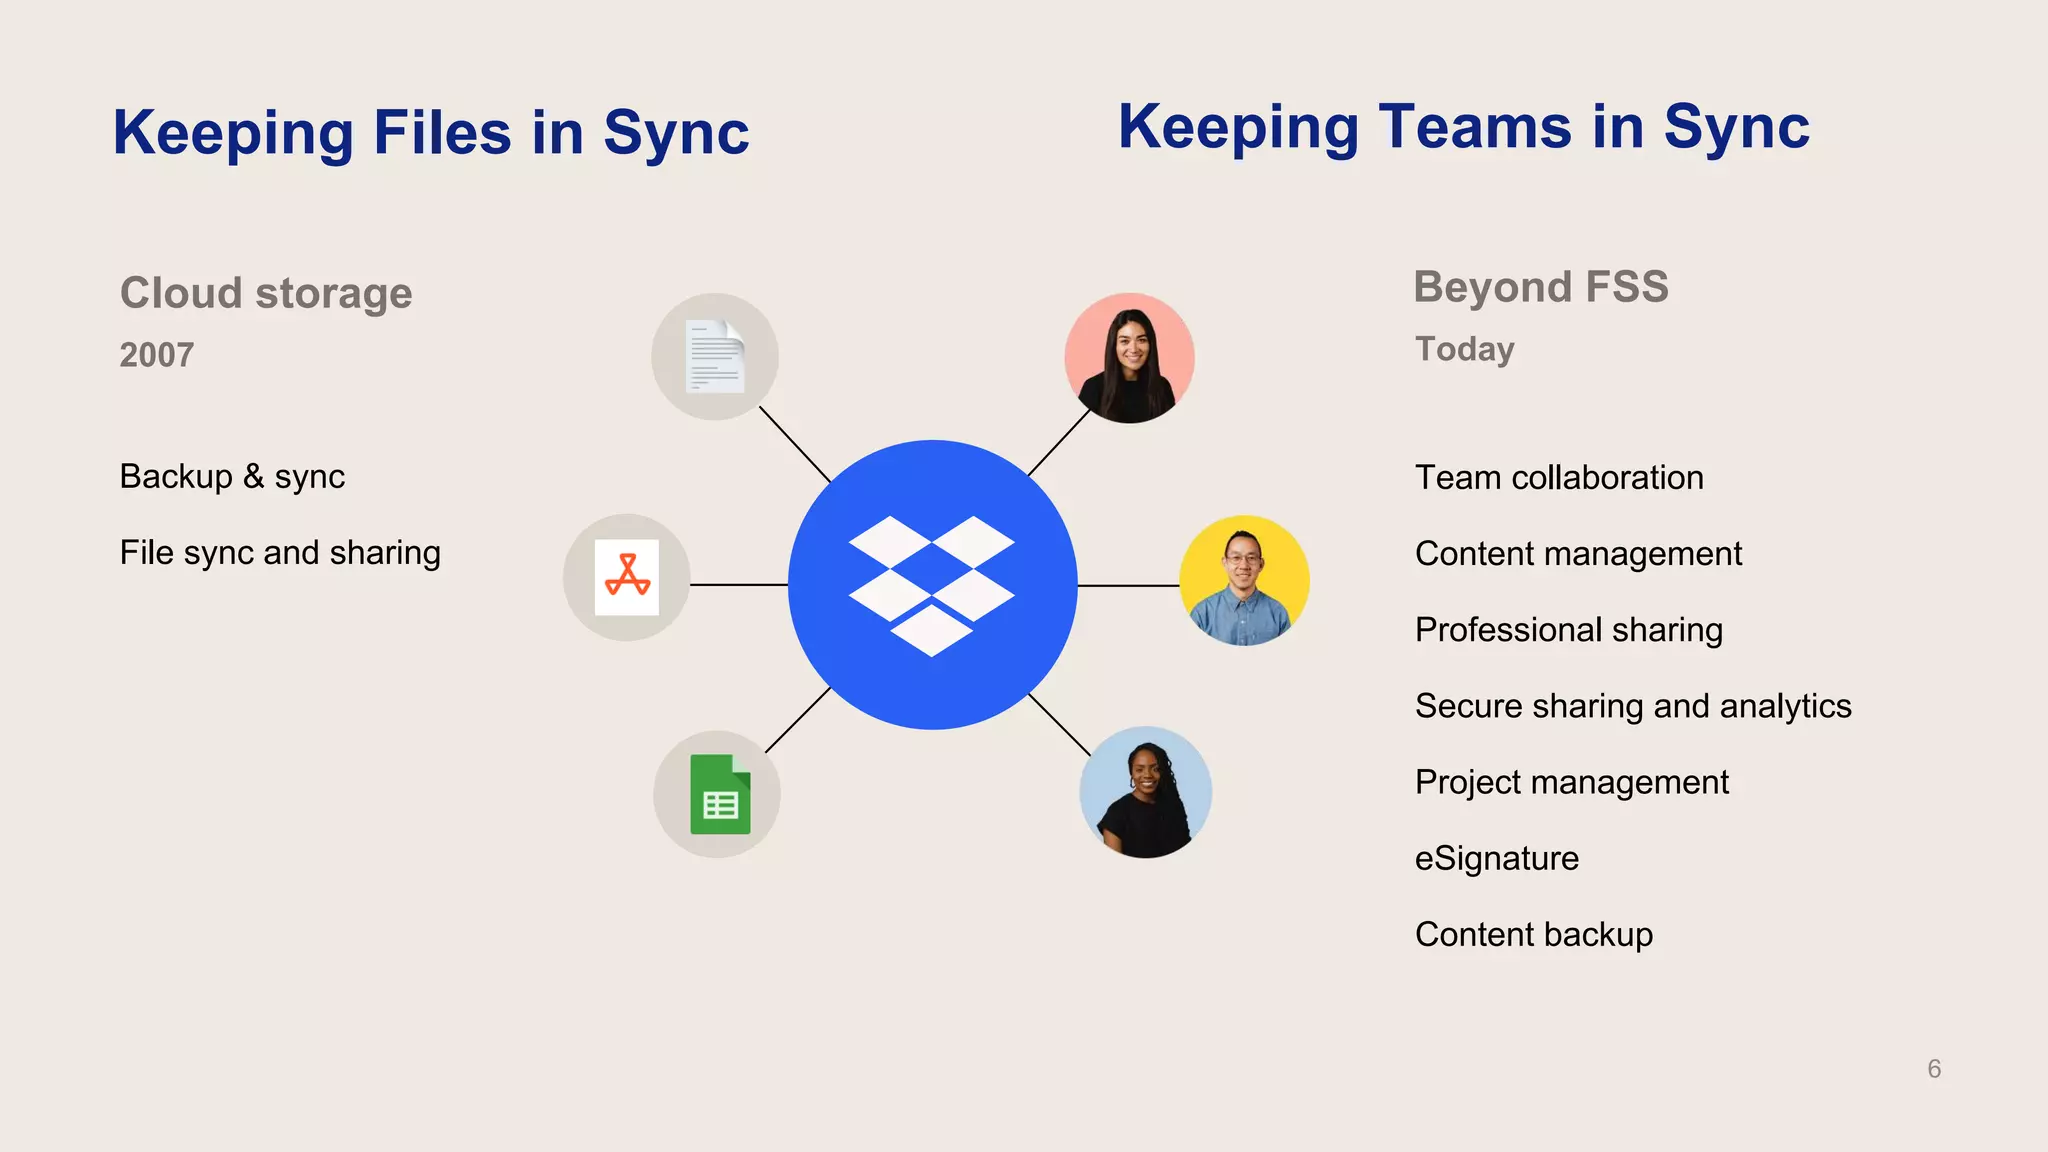Select 'Project management' item
This screenshot has height=1152, width=2048.
[x=1571, y=782]
